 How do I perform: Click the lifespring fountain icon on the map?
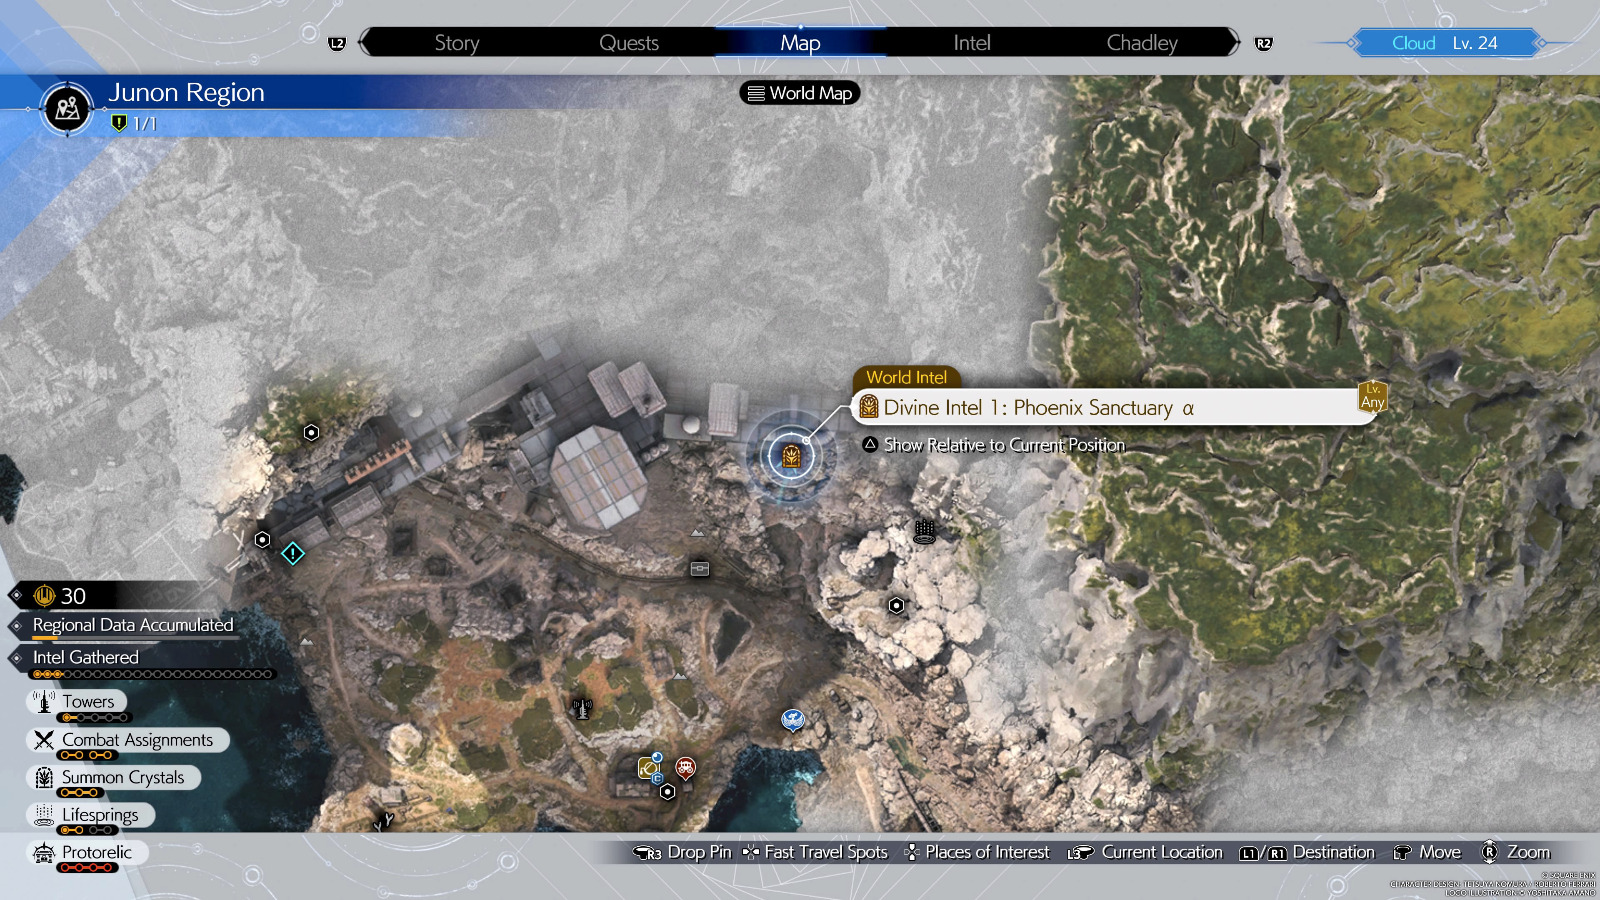[x=925, y=532]
